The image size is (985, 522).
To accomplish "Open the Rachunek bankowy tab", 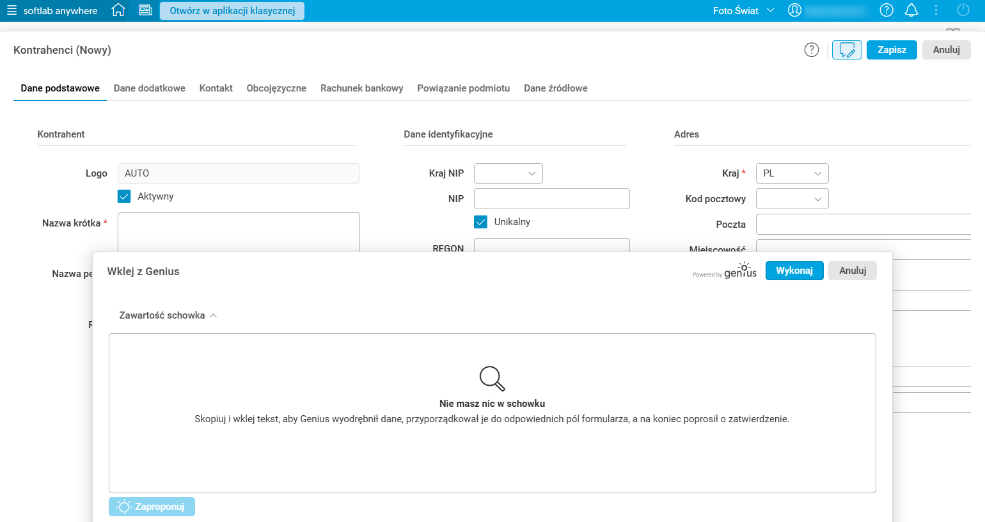I will [x=362, y=88].
